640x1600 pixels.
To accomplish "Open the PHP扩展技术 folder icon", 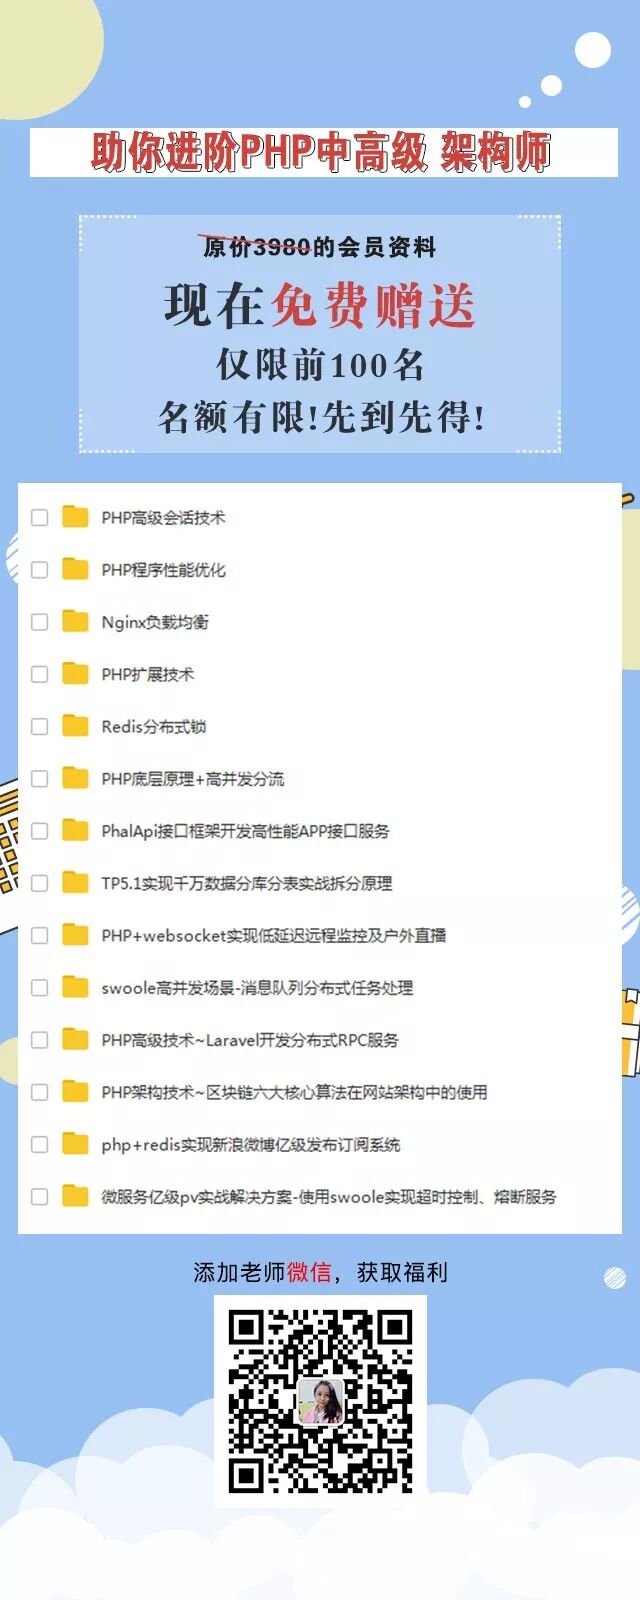I will 75,672.
